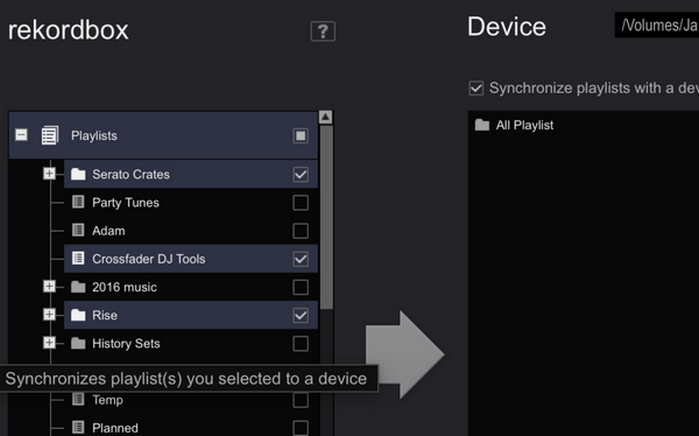The height and width of the screenshot is (436, 699).
Task: Click the Playlists list icon
Action: 50,135
